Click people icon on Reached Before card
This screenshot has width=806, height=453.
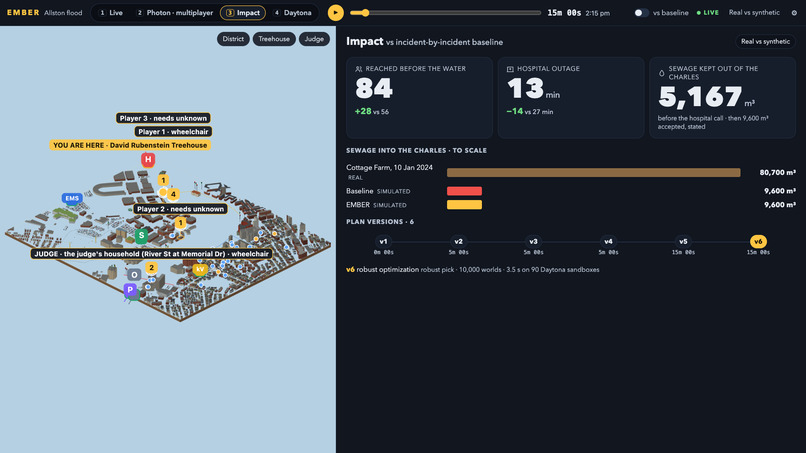[x=359, y=69]
